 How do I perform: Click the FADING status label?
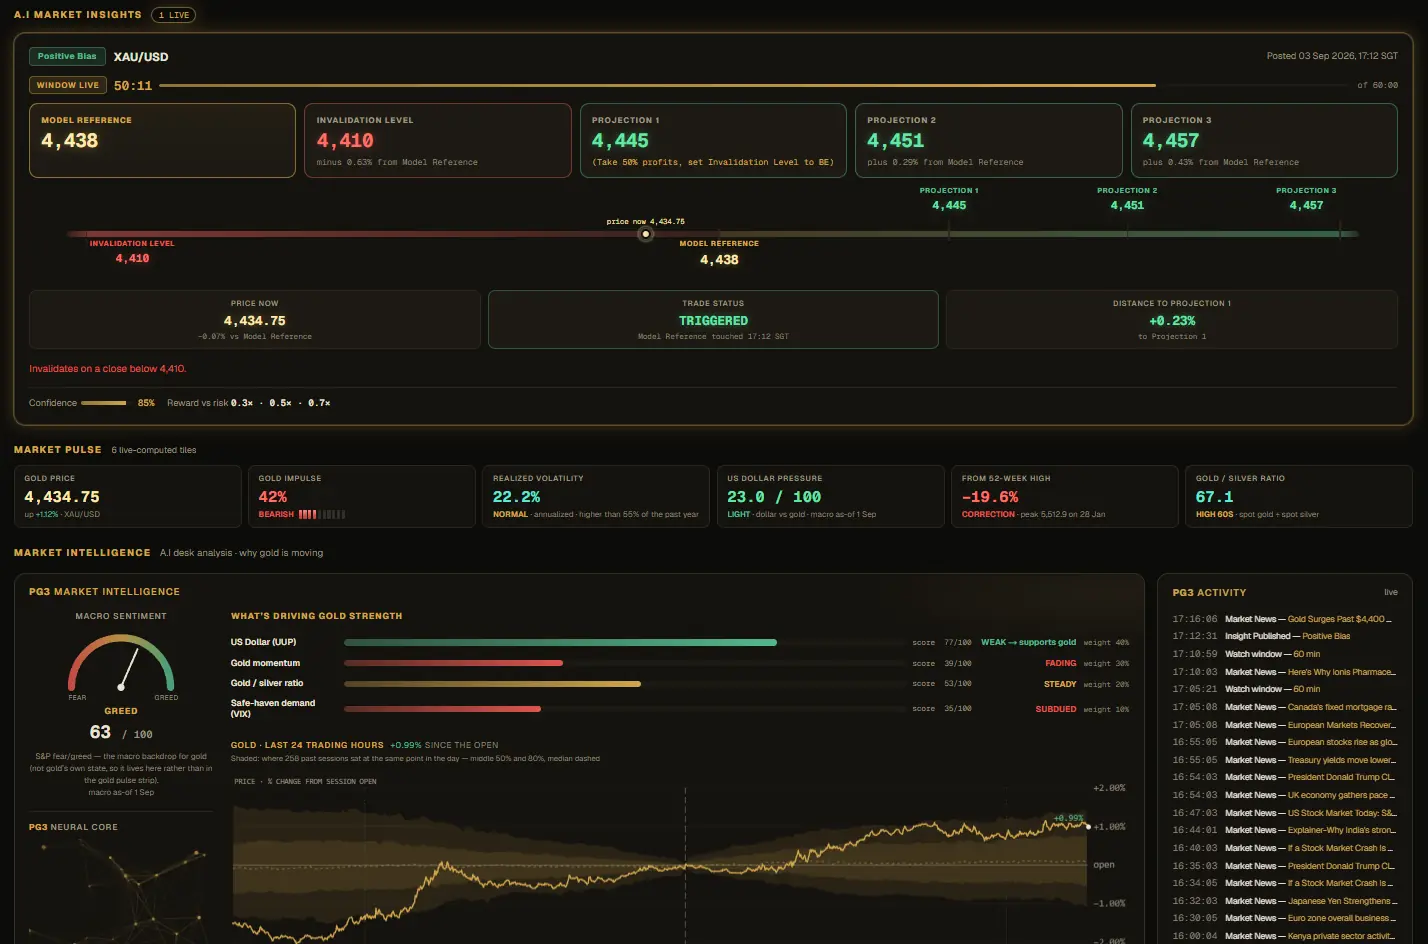1060,663
